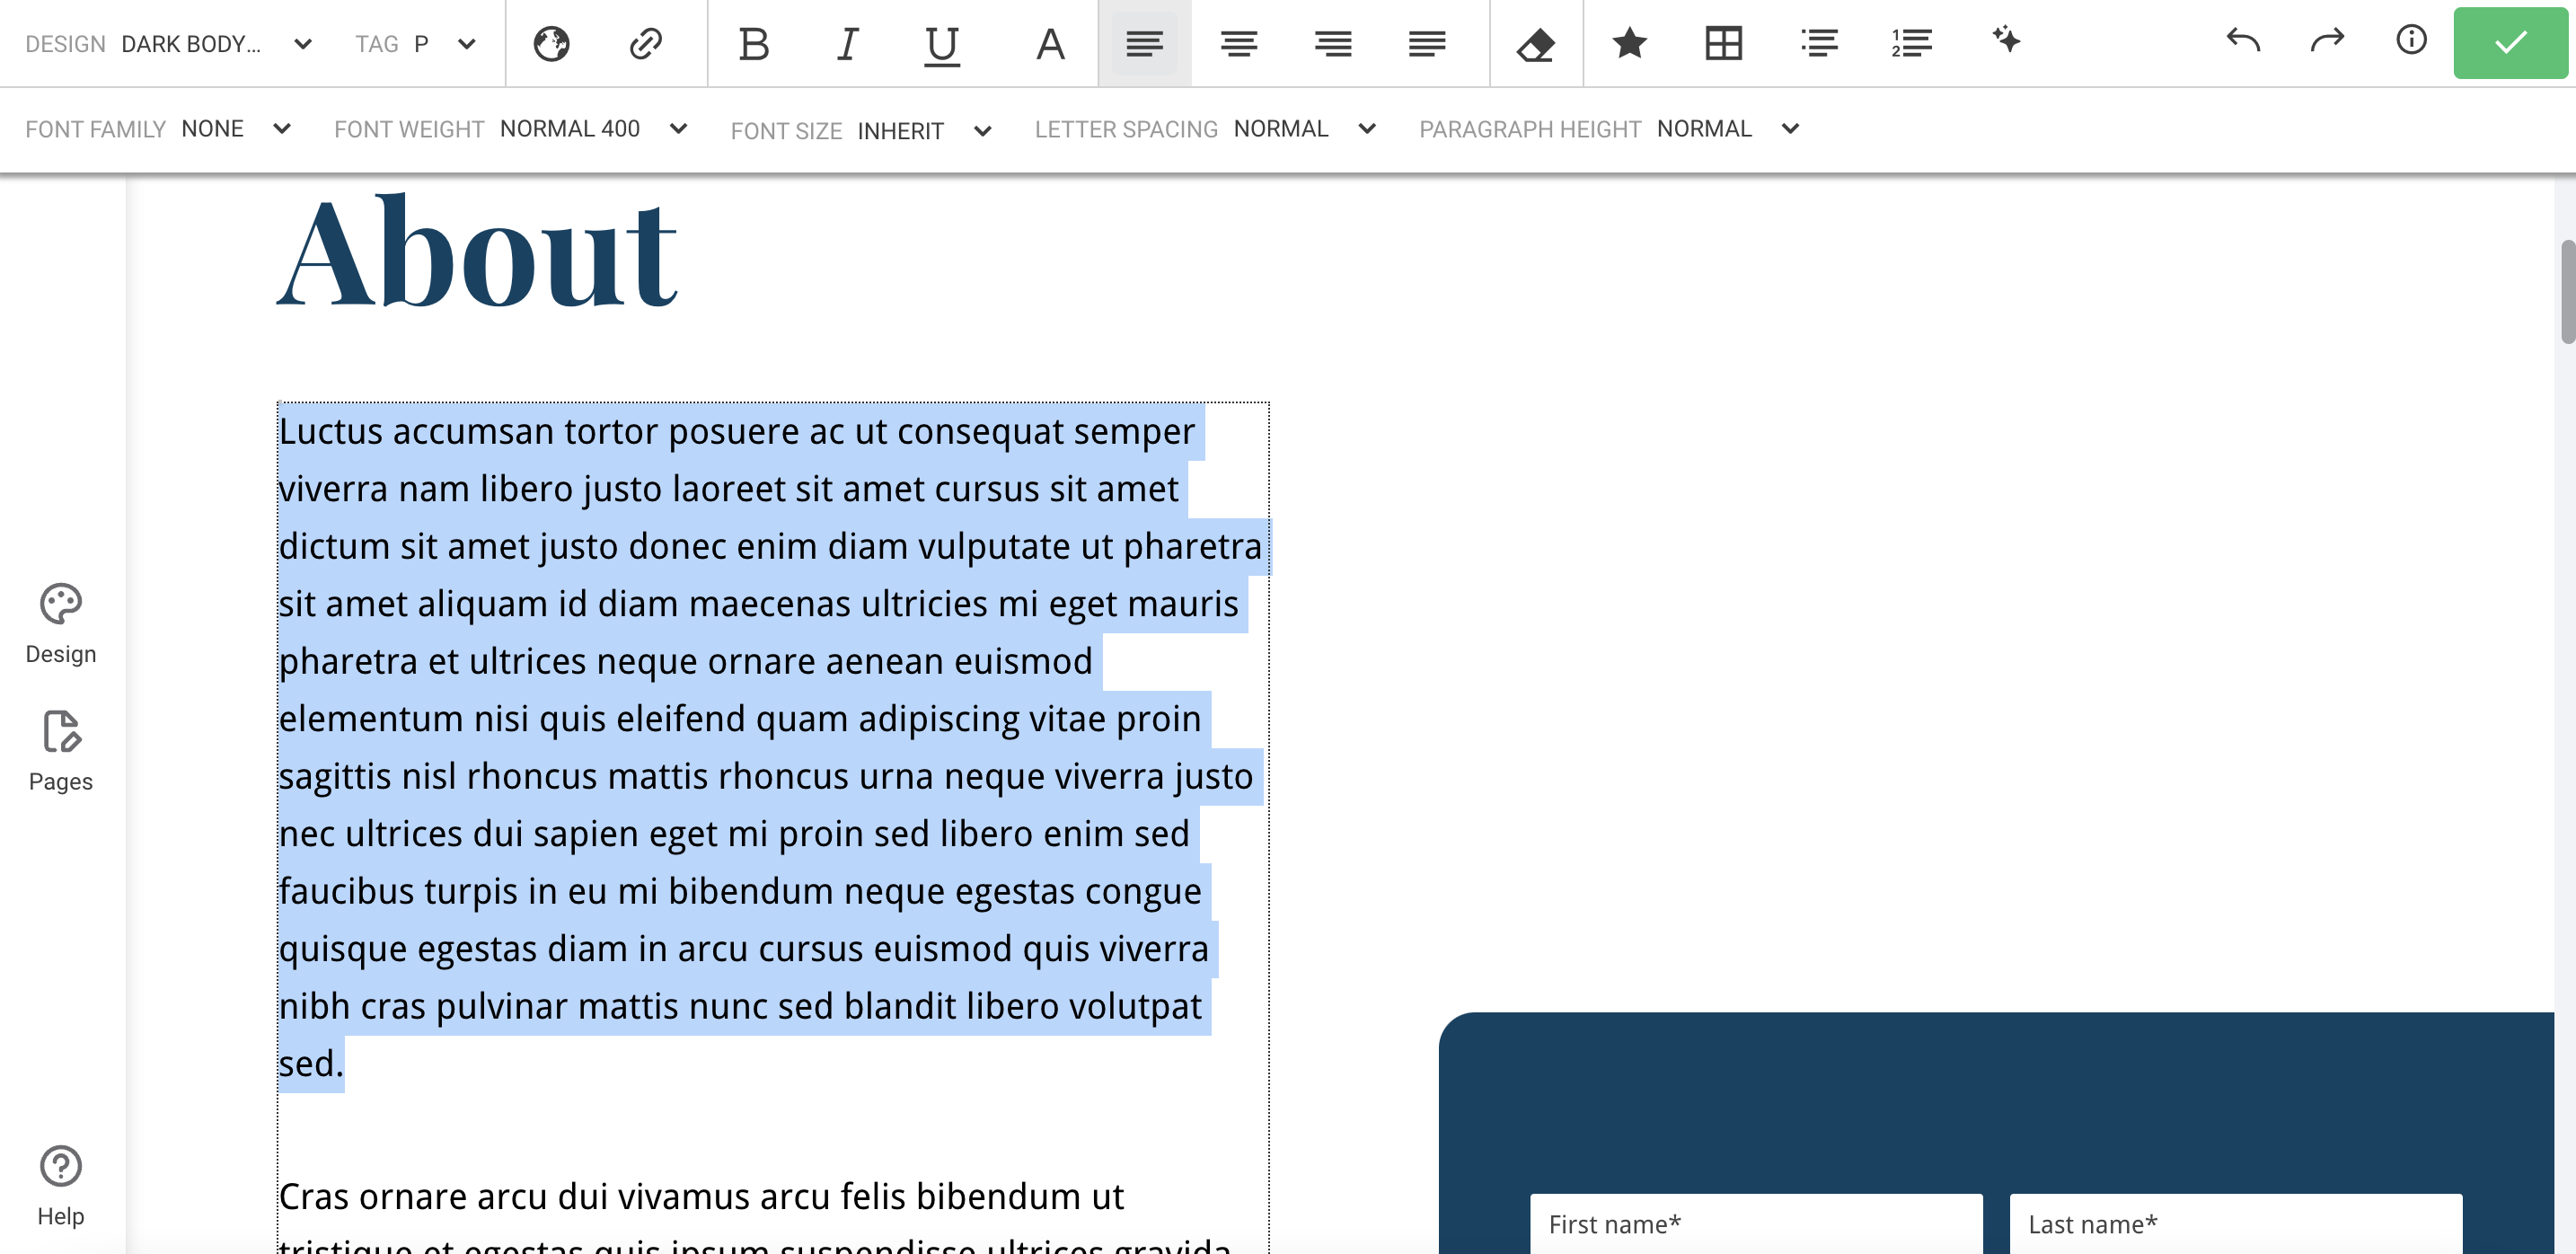Image resolution: width=2576 pixels, height=1254 pixels.
Task: Open the Design sidebar panel
Action: pos(61,624)
